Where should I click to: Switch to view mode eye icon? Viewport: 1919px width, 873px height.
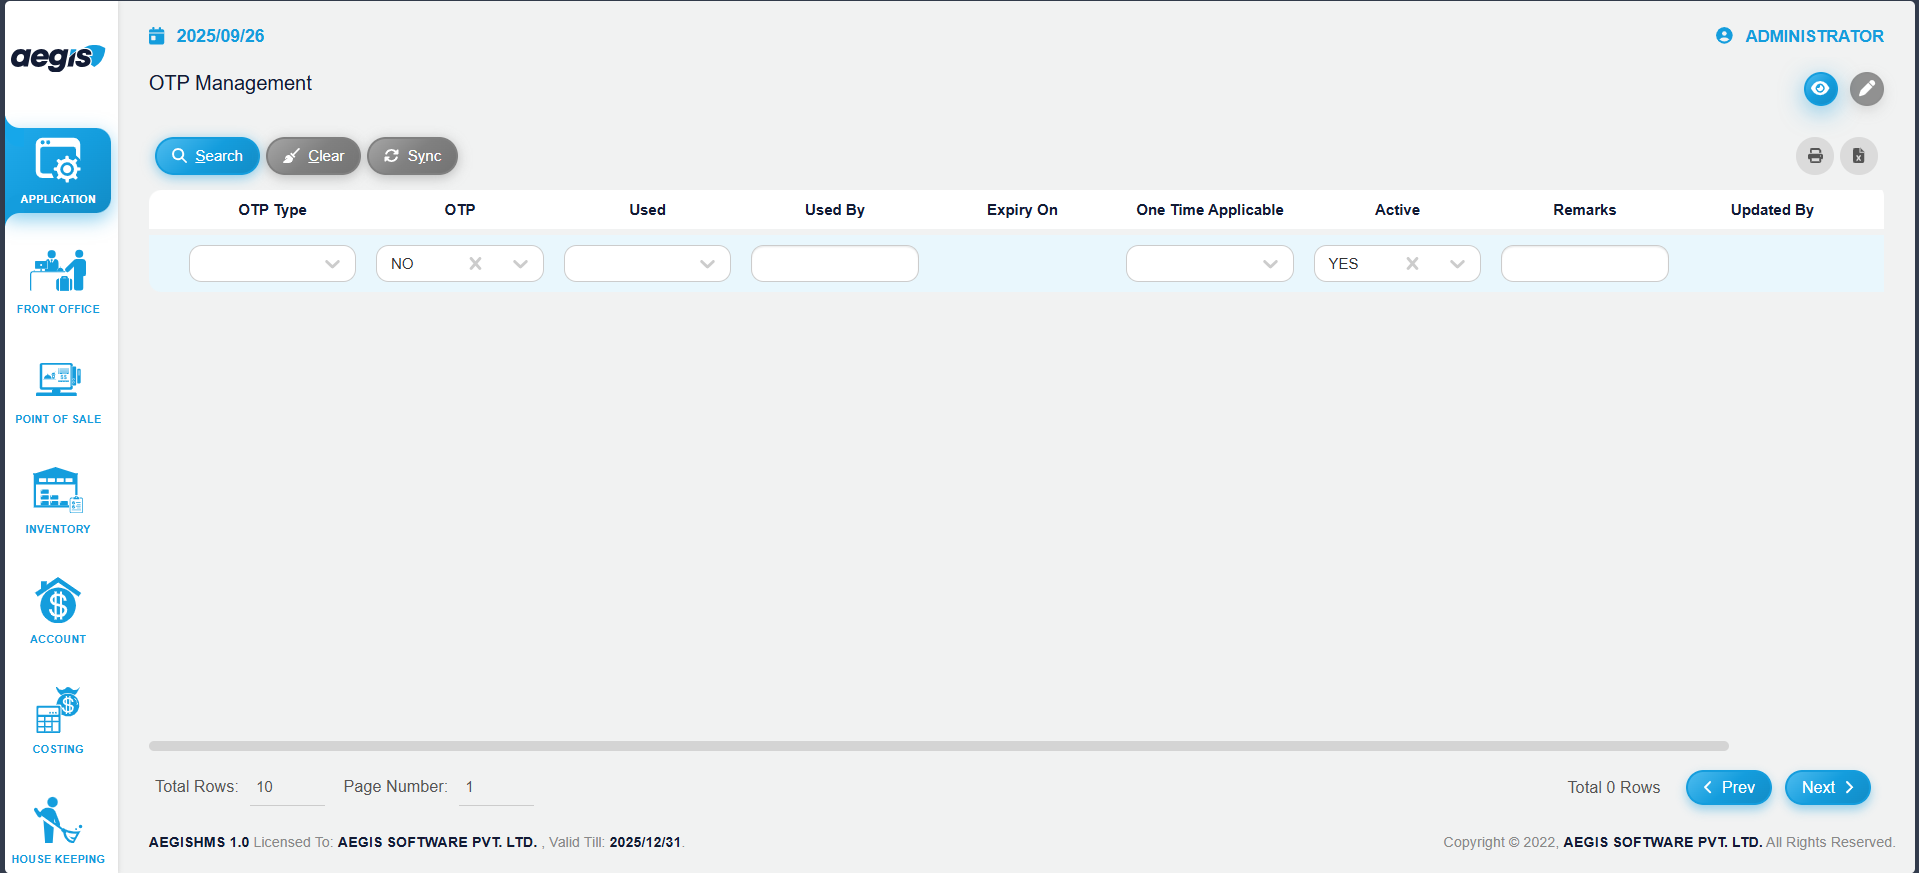coord(1820,89)
